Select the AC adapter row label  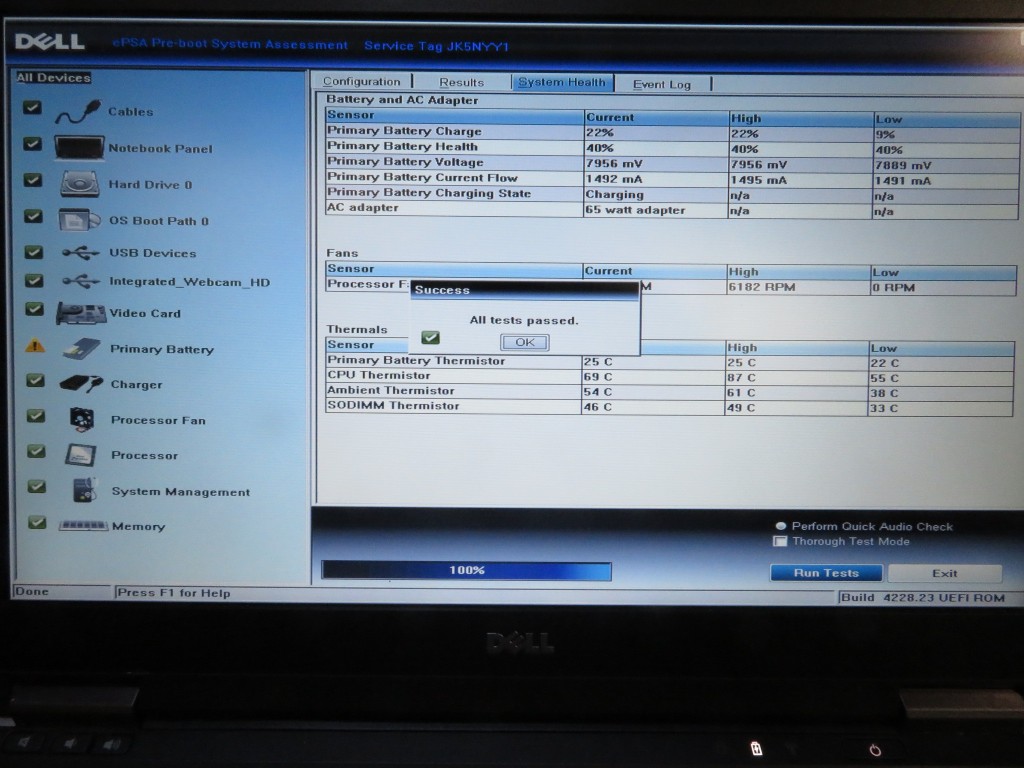363,208
